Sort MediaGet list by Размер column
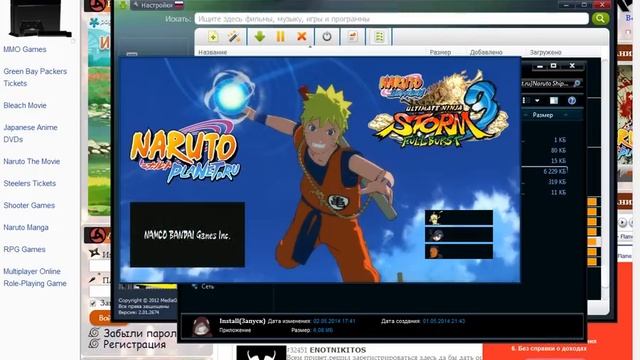This screenshot has height=360, width=640. [x=440, y=52]
